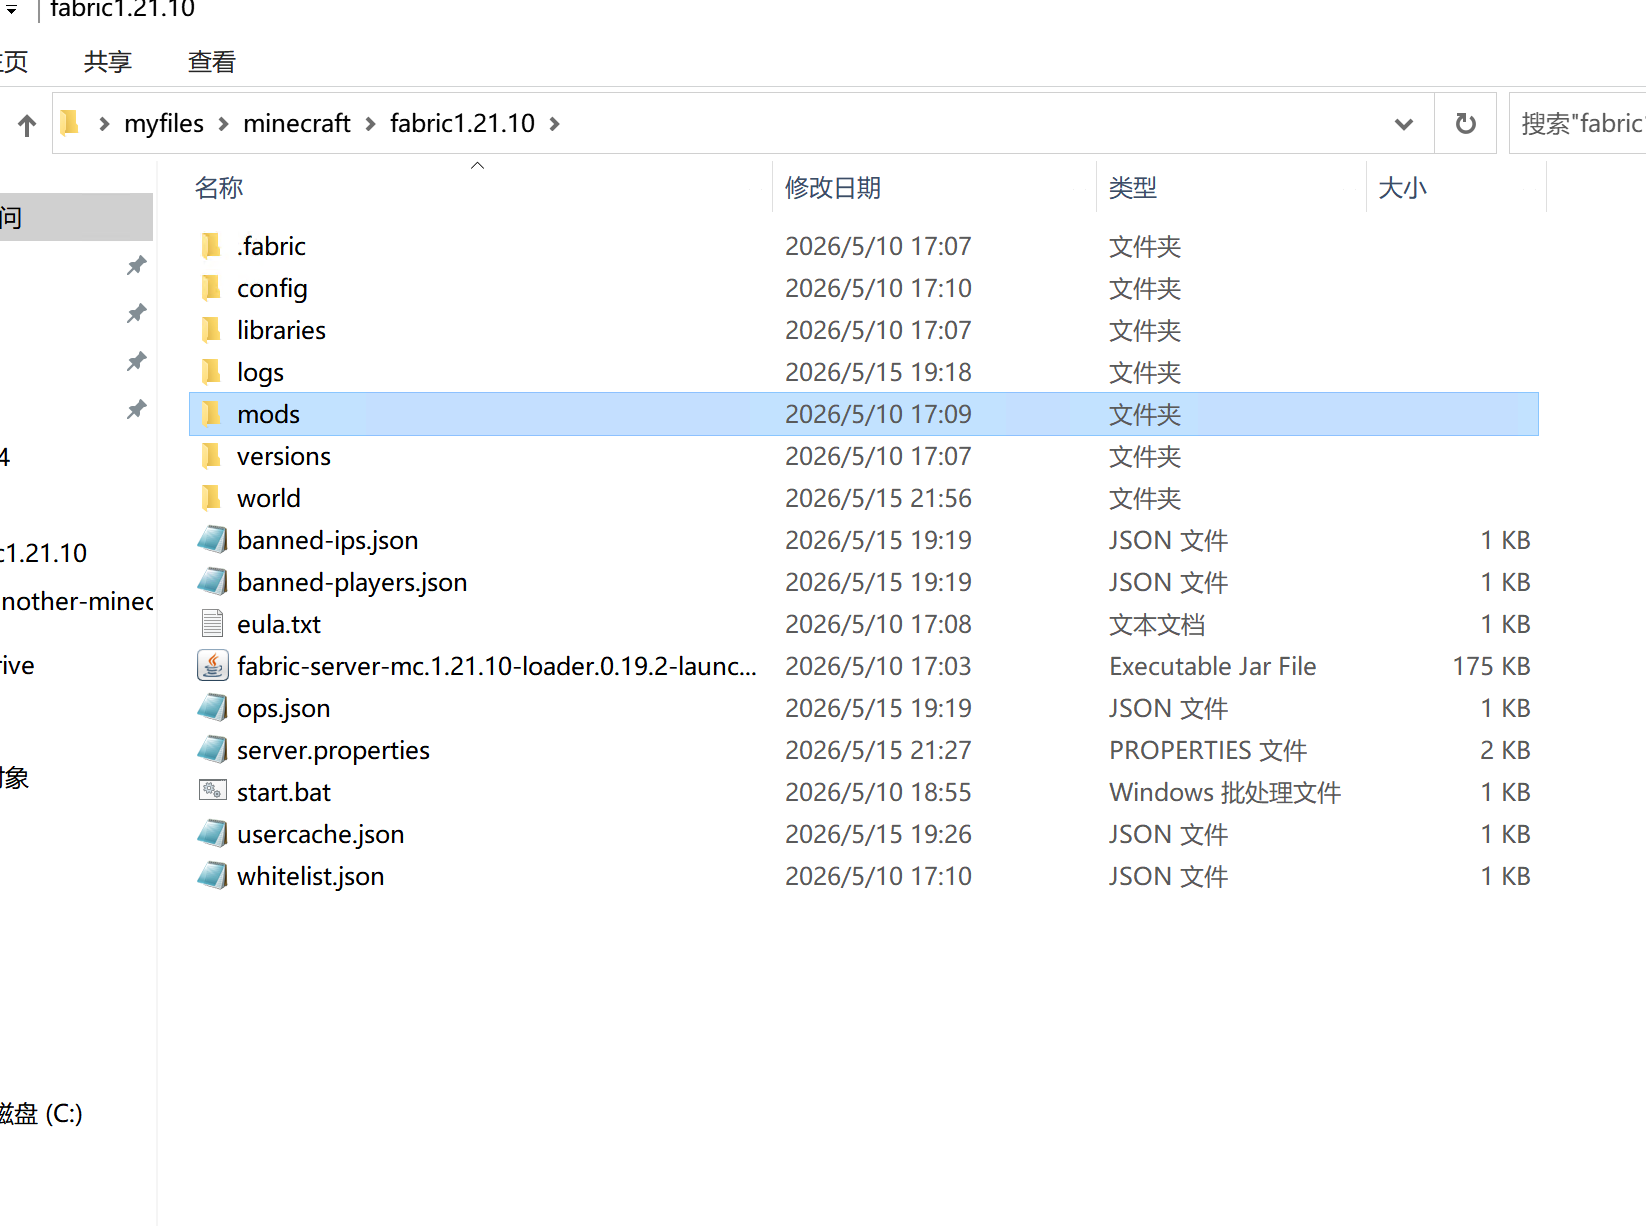Select the file name start.bat
Viewport: 1646px width, 1226px height.
coord(284,792)
